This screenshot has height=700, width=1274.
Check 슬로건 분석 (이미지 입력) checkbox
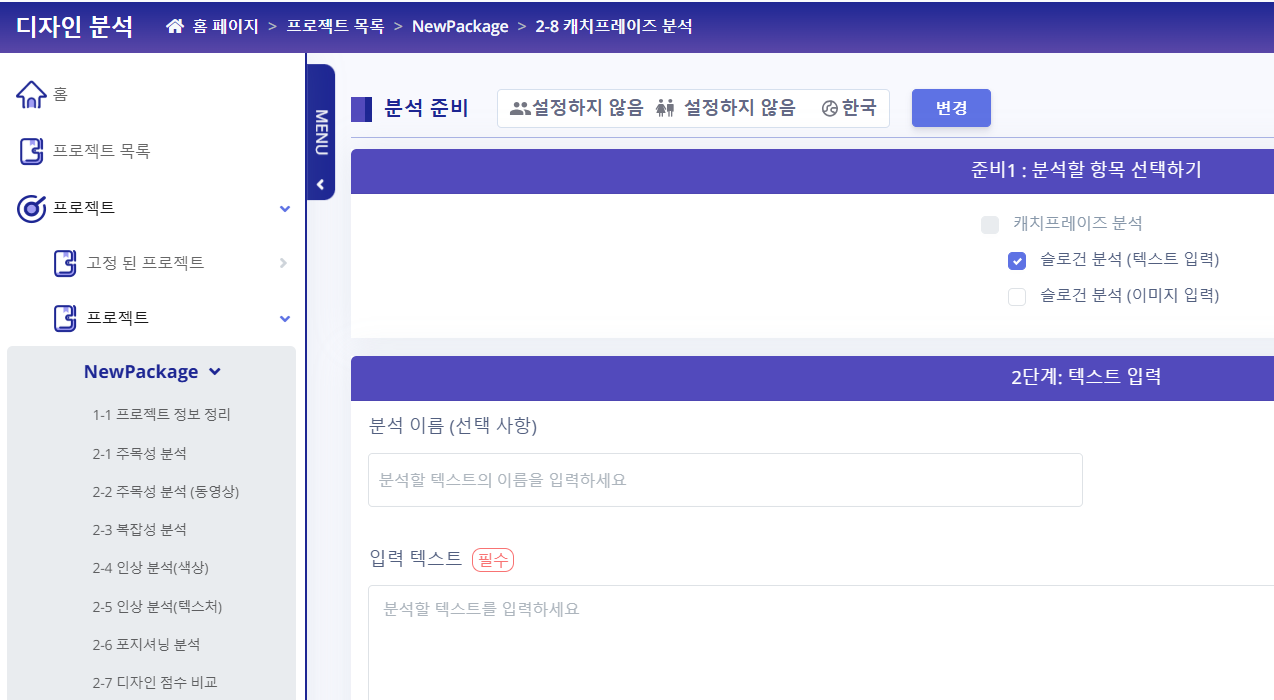[1017, 296]
